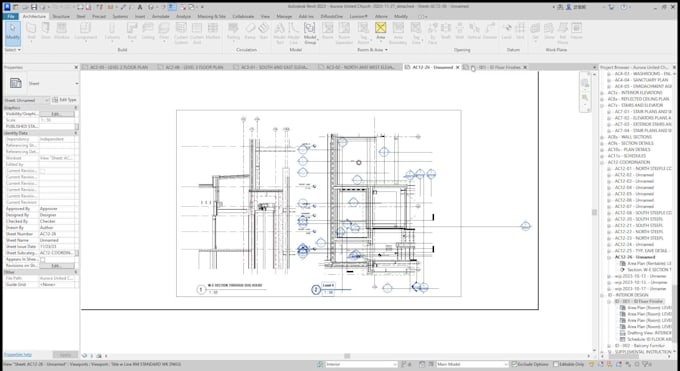Select the Roof tool
Screen dimensions: 680x371
(x=132, y=32)
